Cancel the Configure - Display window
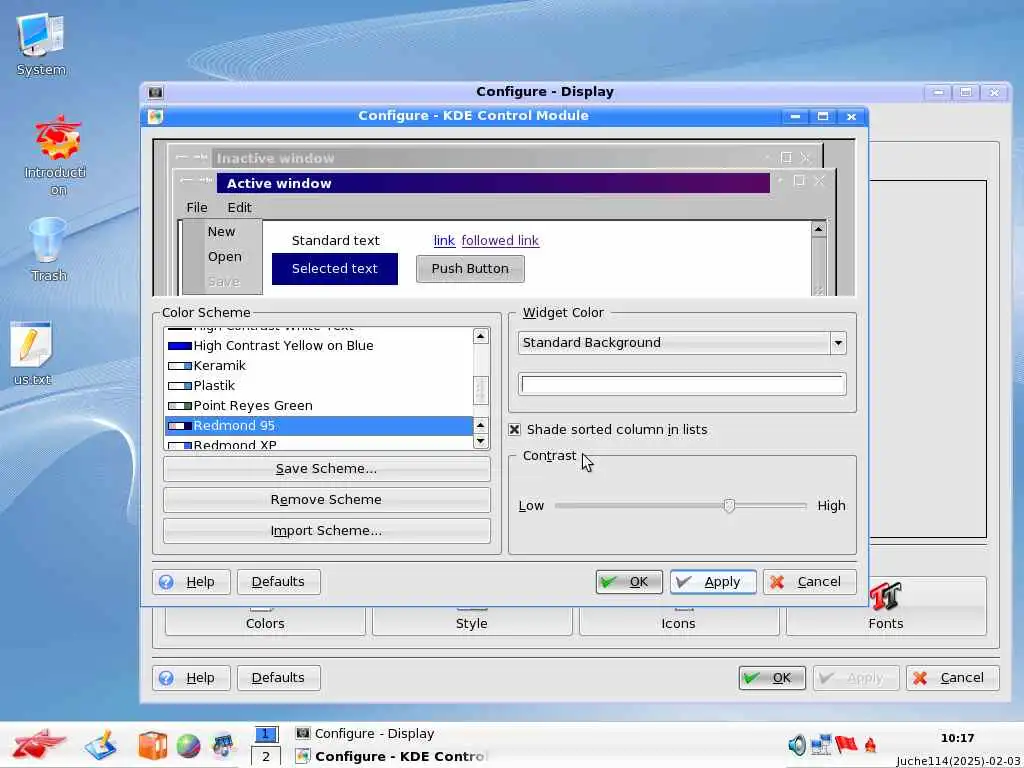The width and height of the screenshot is (1024, 768). pos(953,678)
